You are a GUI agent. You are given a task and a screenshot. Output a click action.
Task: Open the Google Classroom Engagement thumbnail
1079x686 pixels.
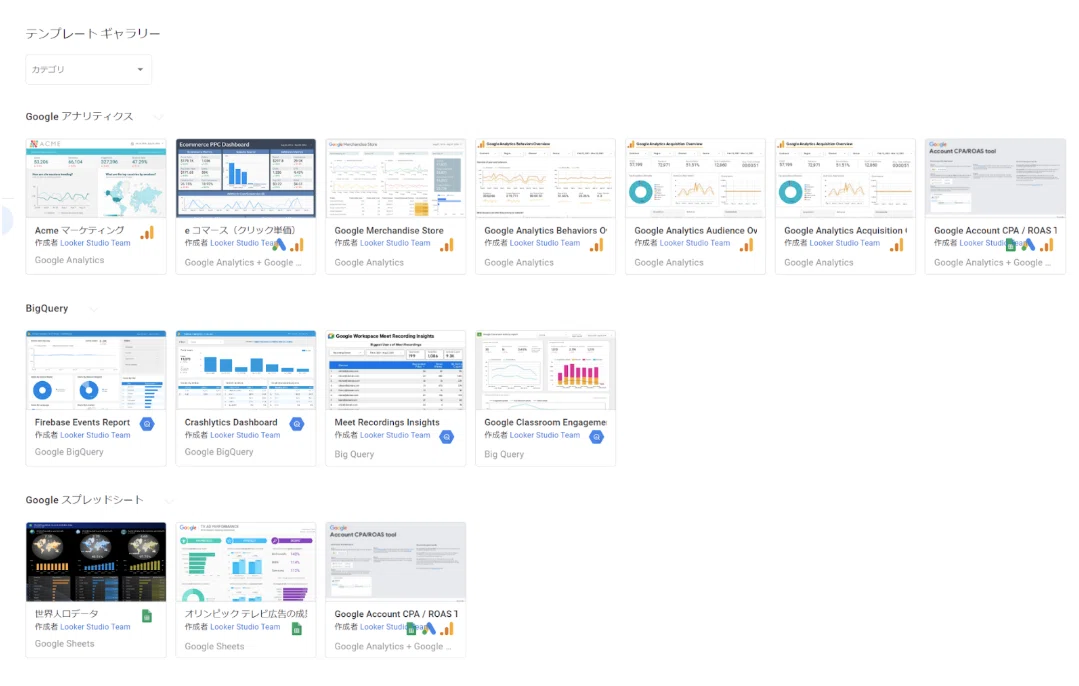click(546, 370)
